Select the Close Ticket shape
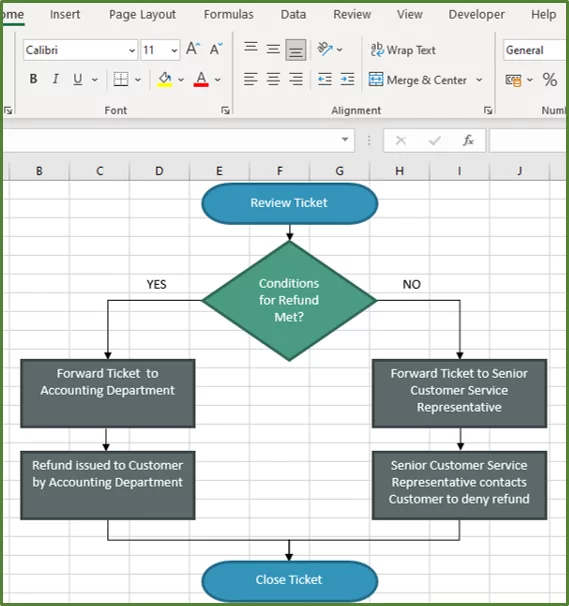This screenshot has width=569, height=606. pos(290,581)
